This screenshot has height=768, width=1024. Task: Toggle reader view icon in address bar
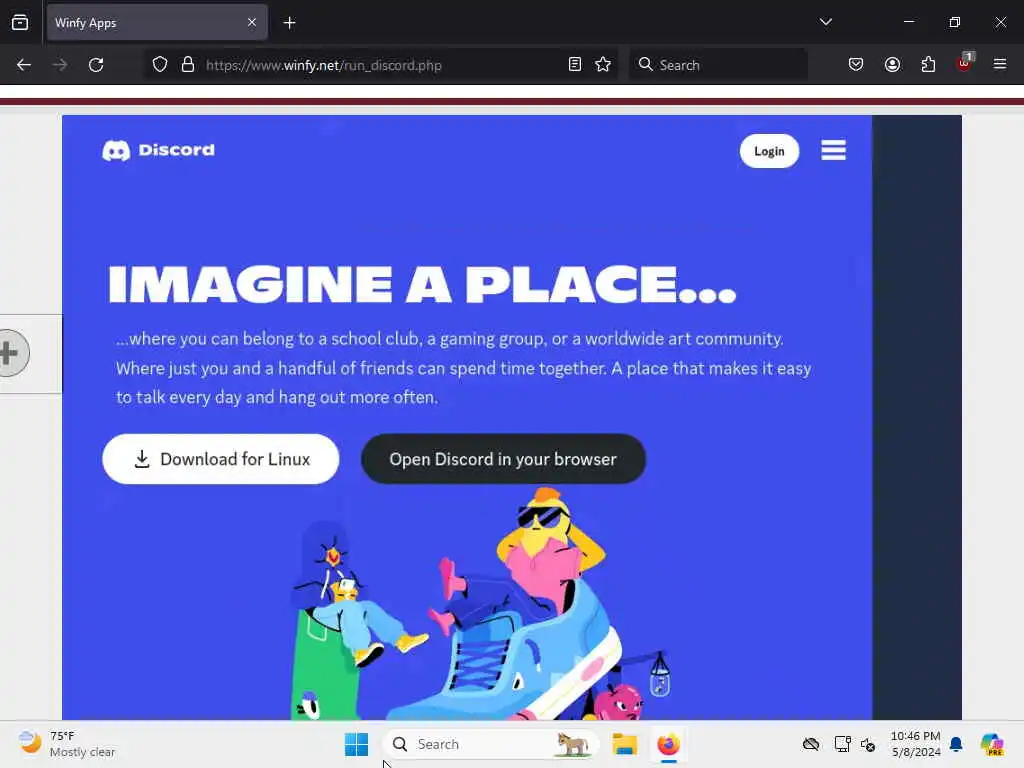tap(575, 65)
